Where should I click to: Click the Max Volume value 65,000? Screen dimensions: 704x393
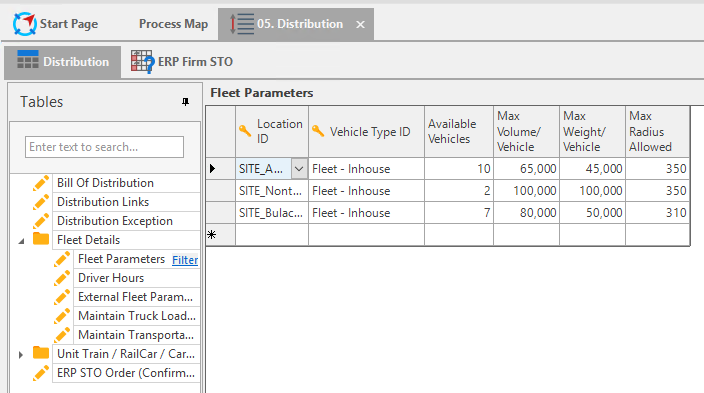click(x=527, y=169)
